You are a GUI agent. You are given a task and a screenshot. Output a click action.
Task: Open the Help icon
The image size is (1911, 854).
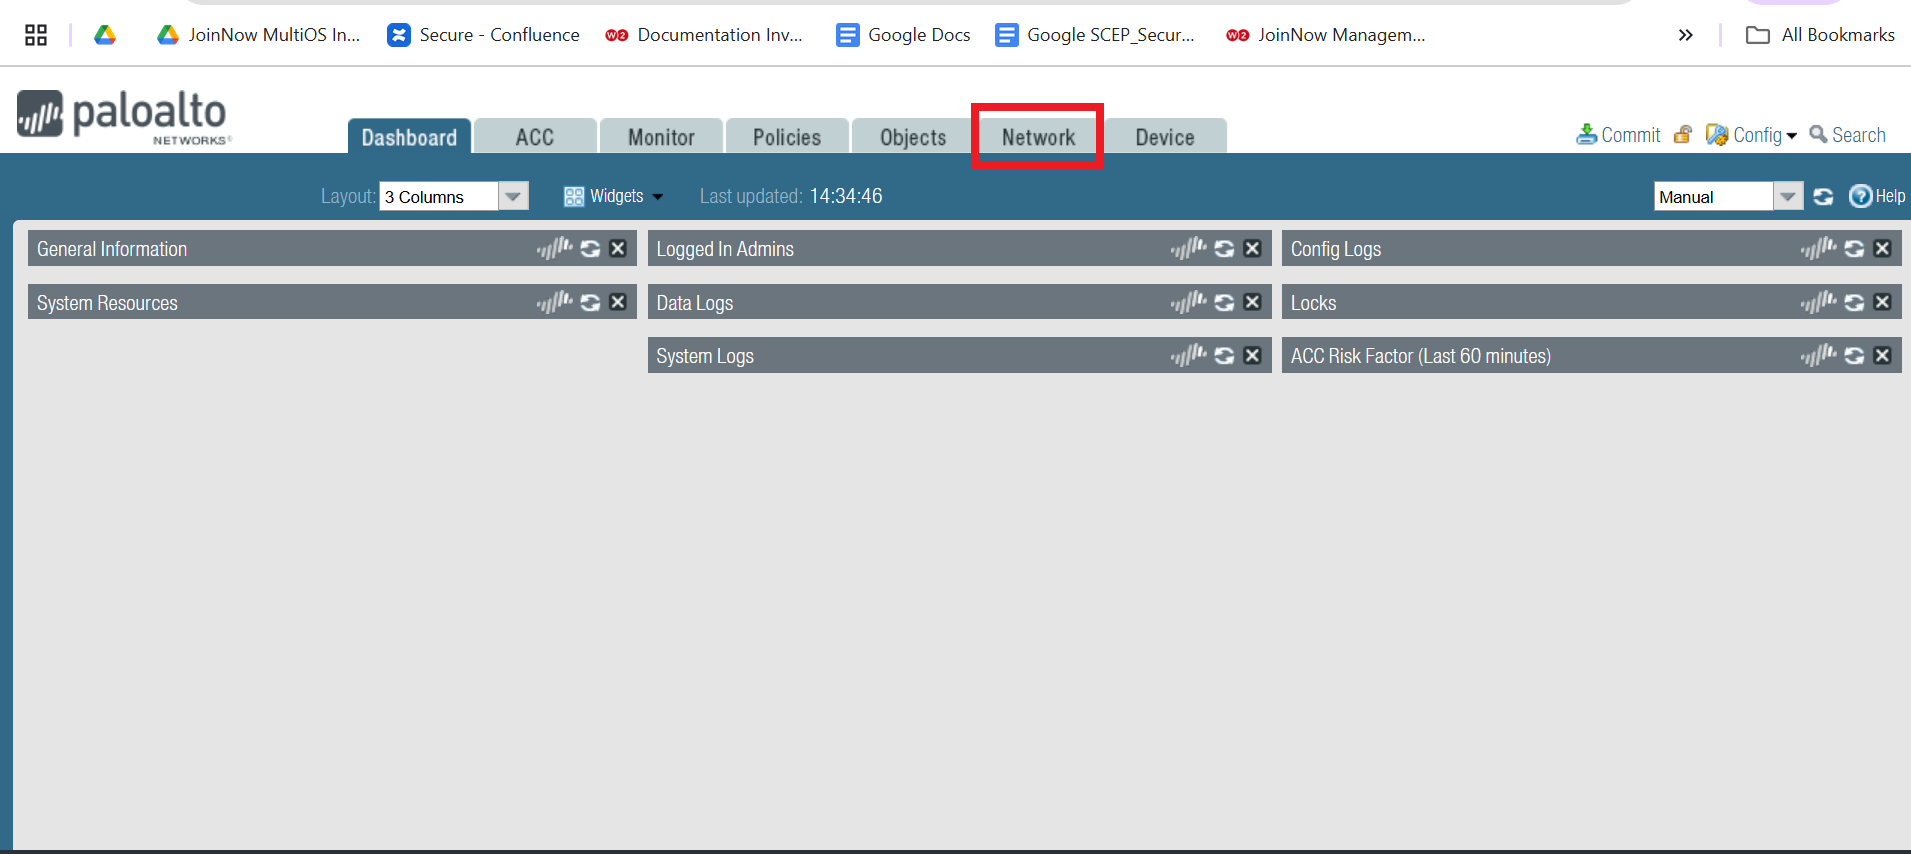(1861, 196)
